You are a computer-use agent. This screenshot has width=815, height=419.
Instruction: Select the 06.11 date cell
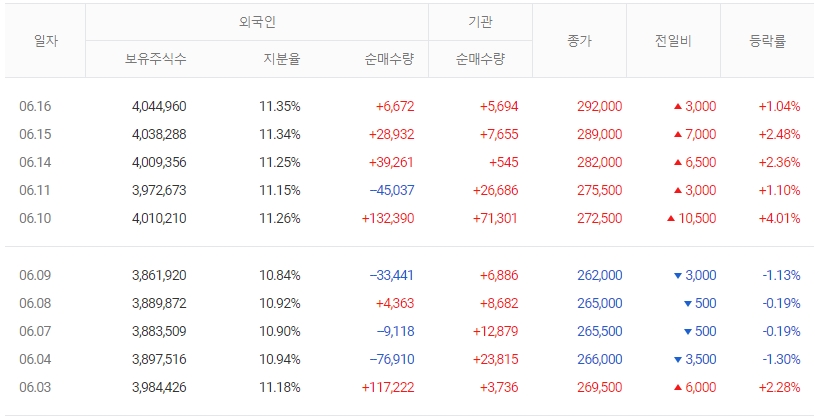point(35,191)
